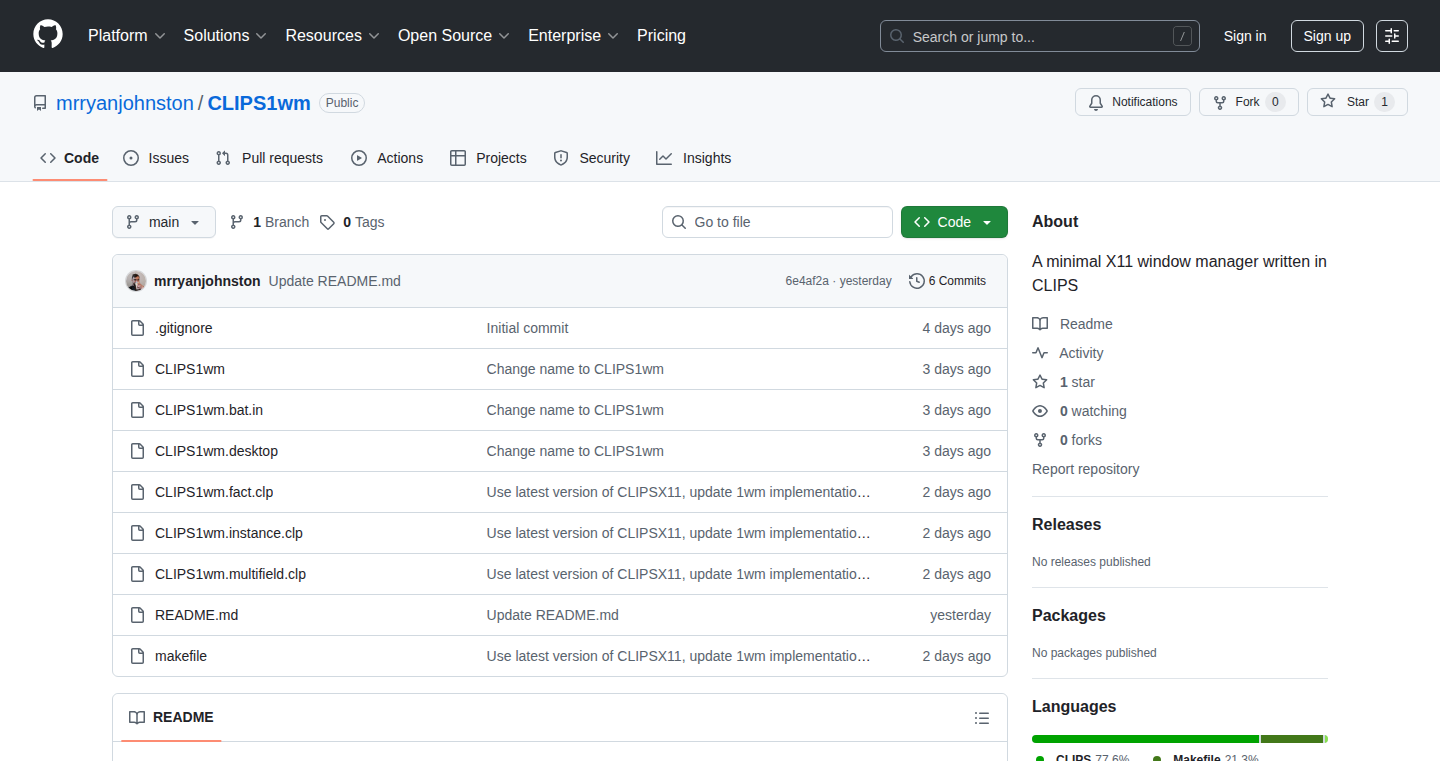Switch to the Insights tab
The image size is (1440, 761).
(x=693, y=158)
